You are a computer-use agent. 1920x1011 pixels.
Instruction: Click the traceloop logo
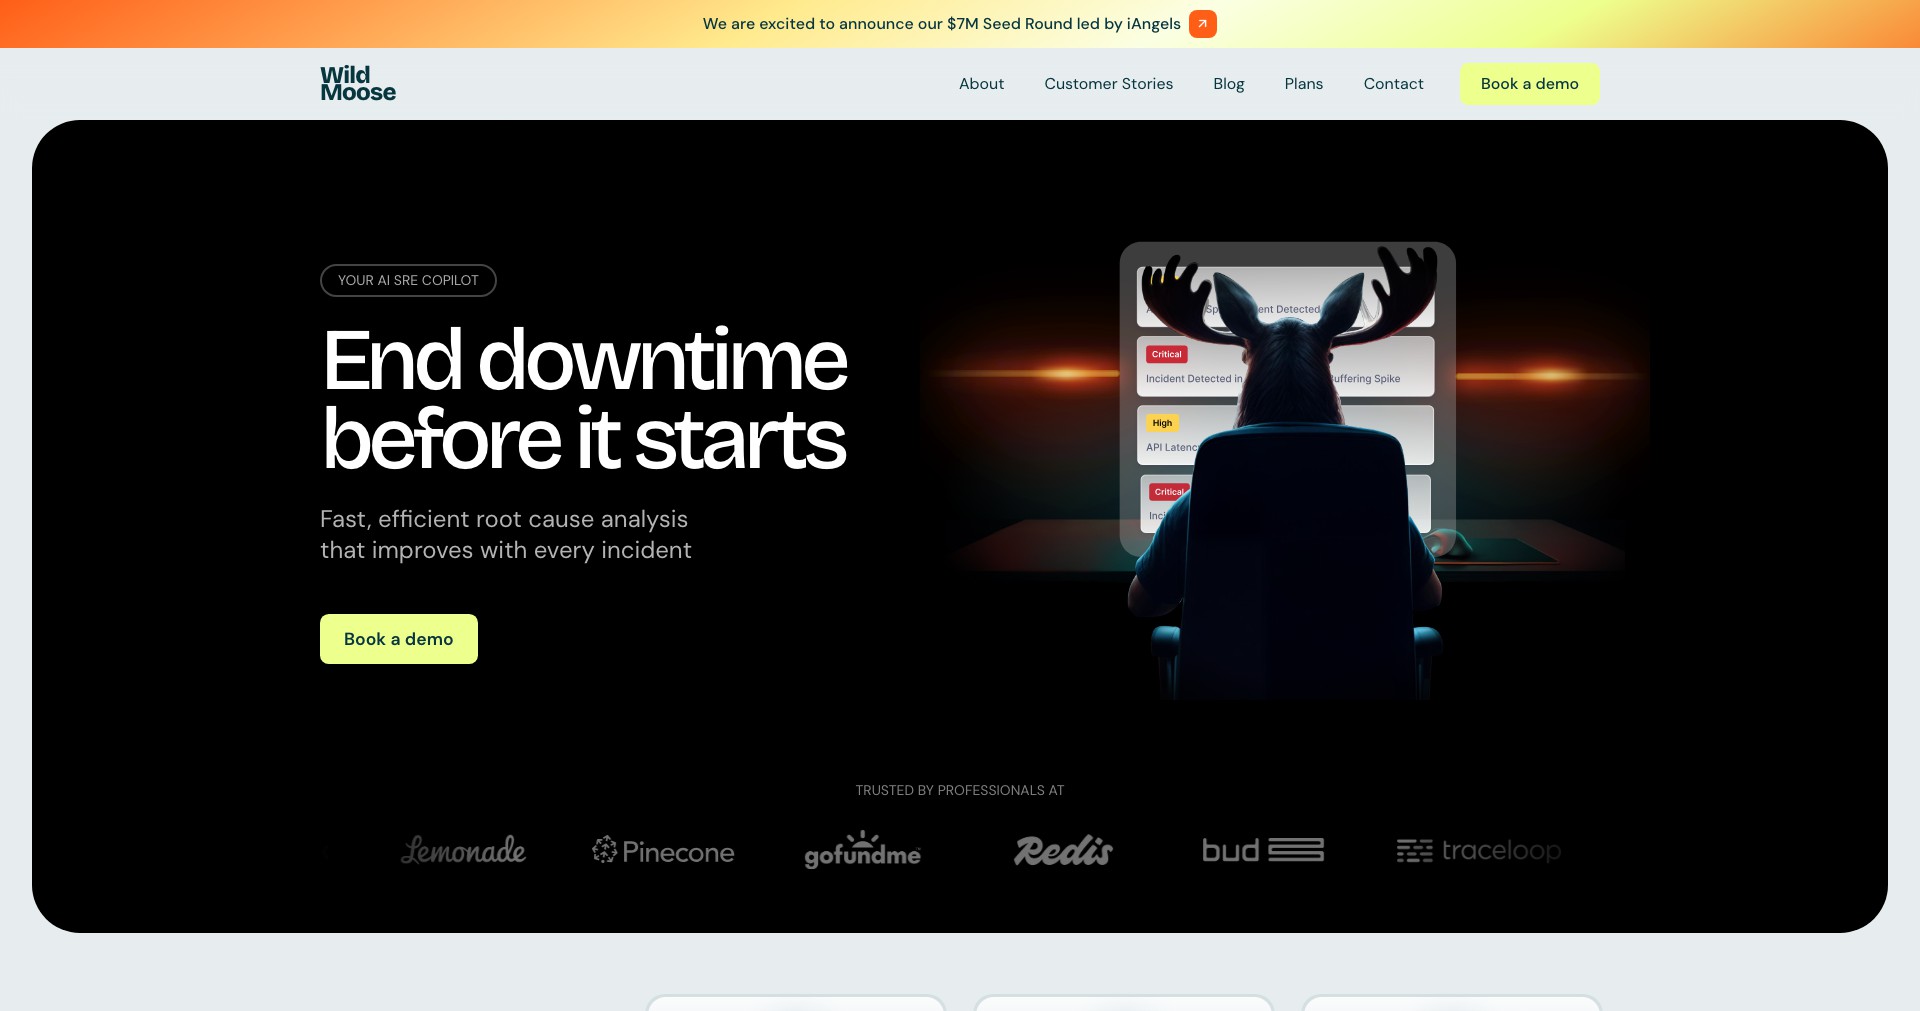coord(1479,850)
